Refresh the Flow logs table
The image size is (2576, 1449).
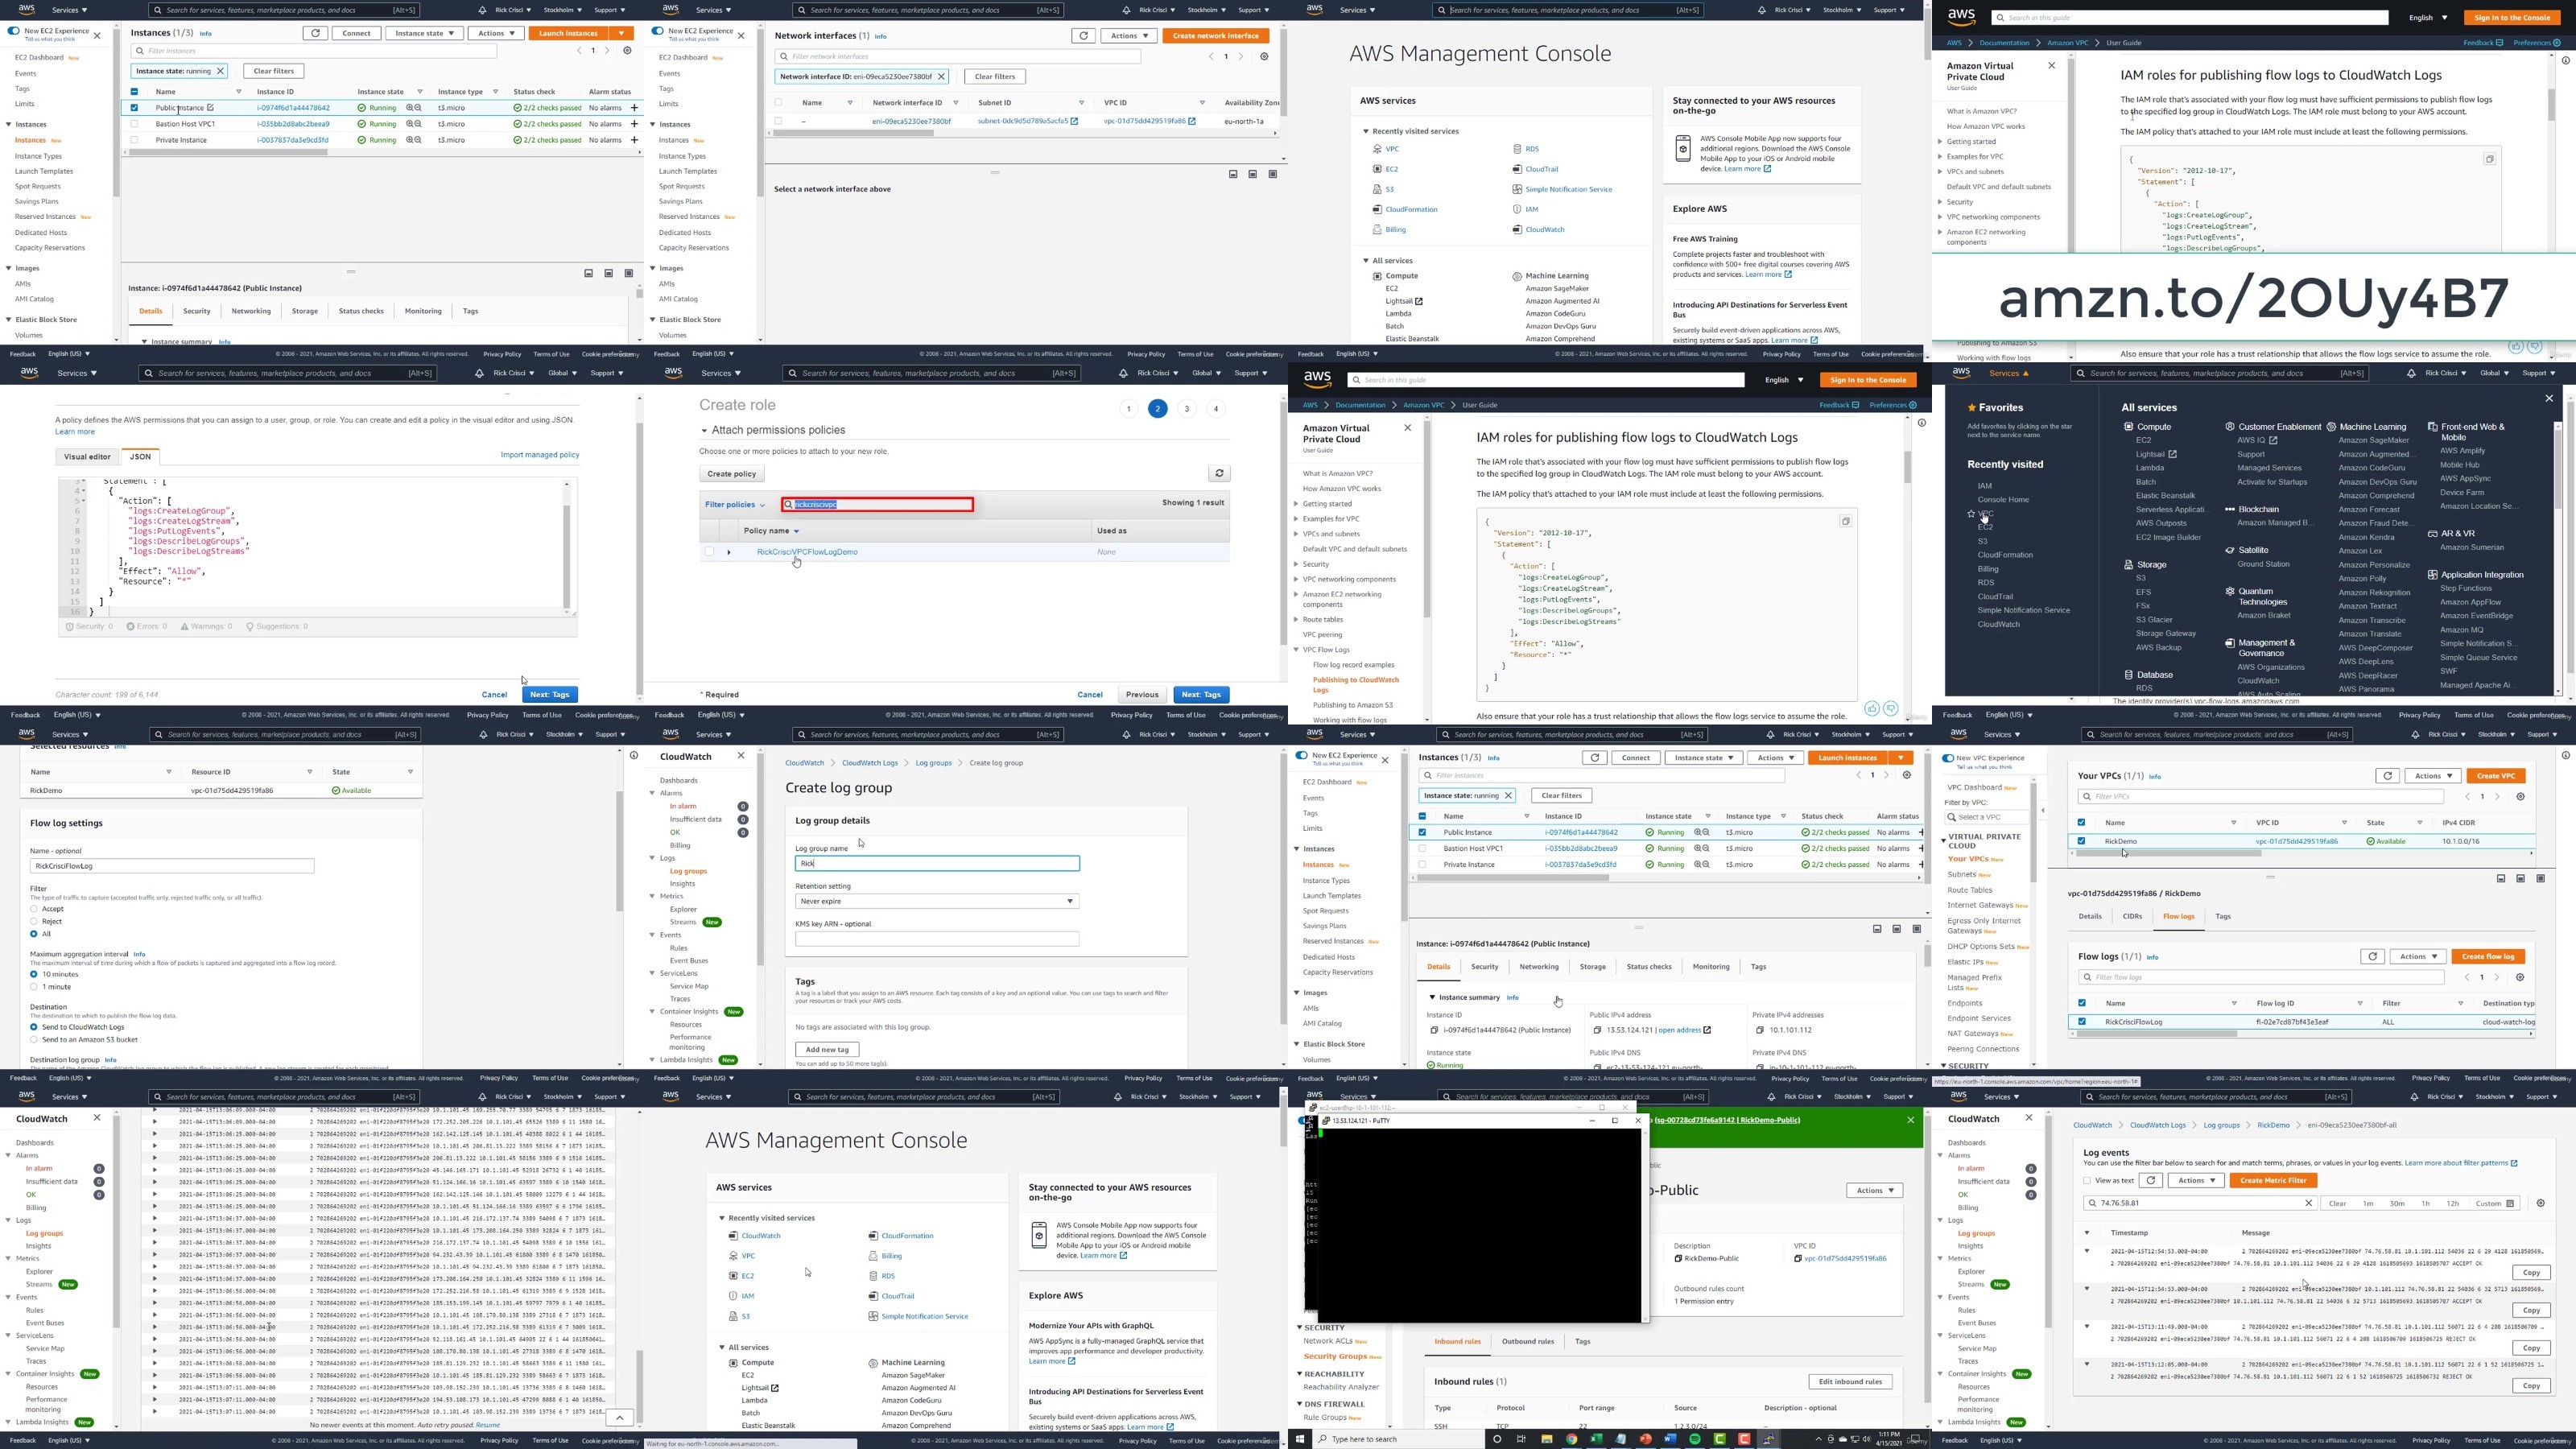[2372, 957]
